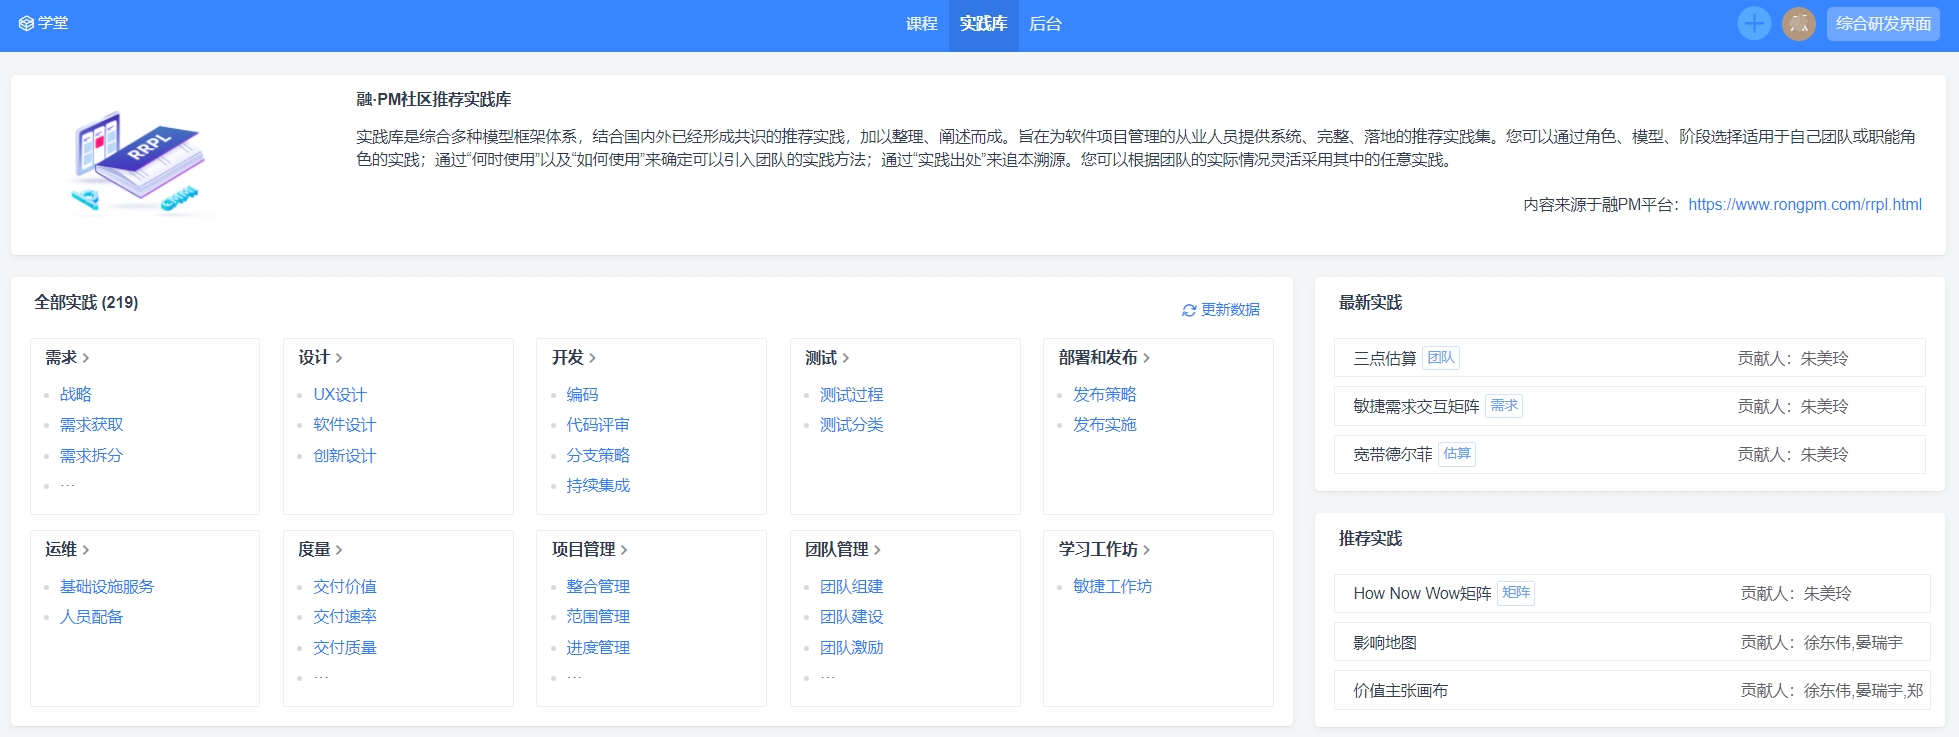Open the 敏捷工作坊 link
This screenshot has height=737, width=1959.
tap(1112, 587)
